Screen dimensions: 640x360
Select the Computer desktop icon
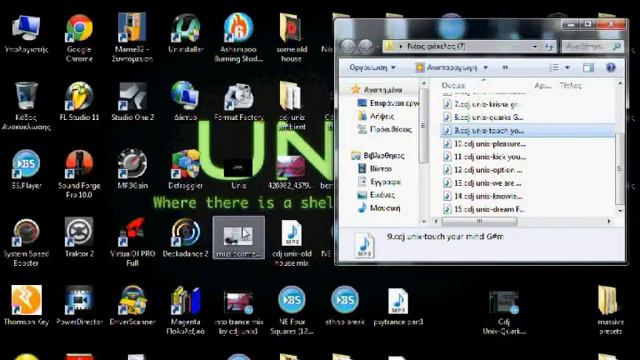(26, 33)
